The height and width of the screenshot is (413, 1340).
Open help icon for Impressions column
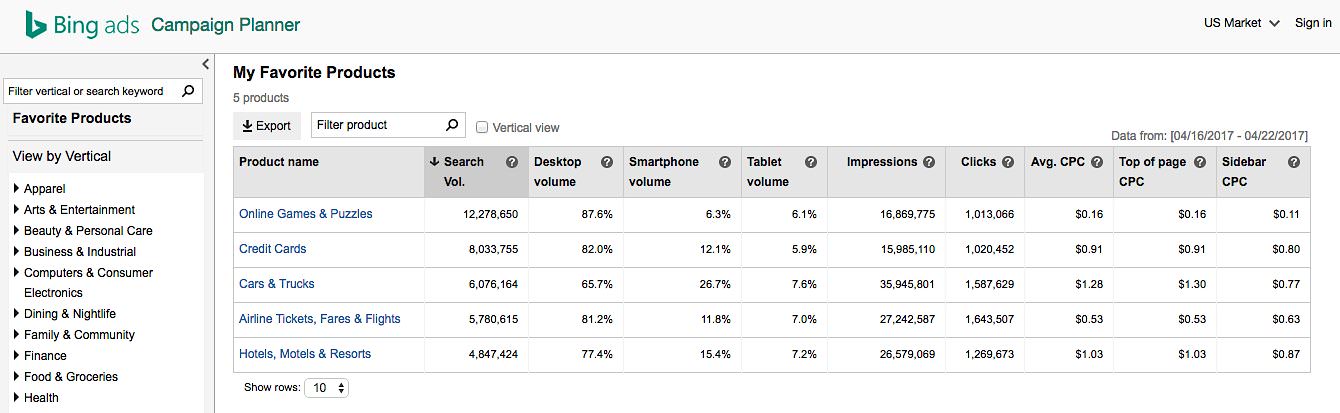point(929,162)
